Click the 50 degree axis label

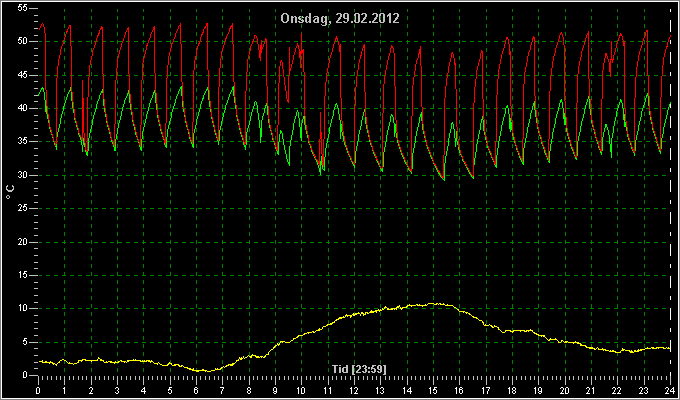(x=23, y=41)
